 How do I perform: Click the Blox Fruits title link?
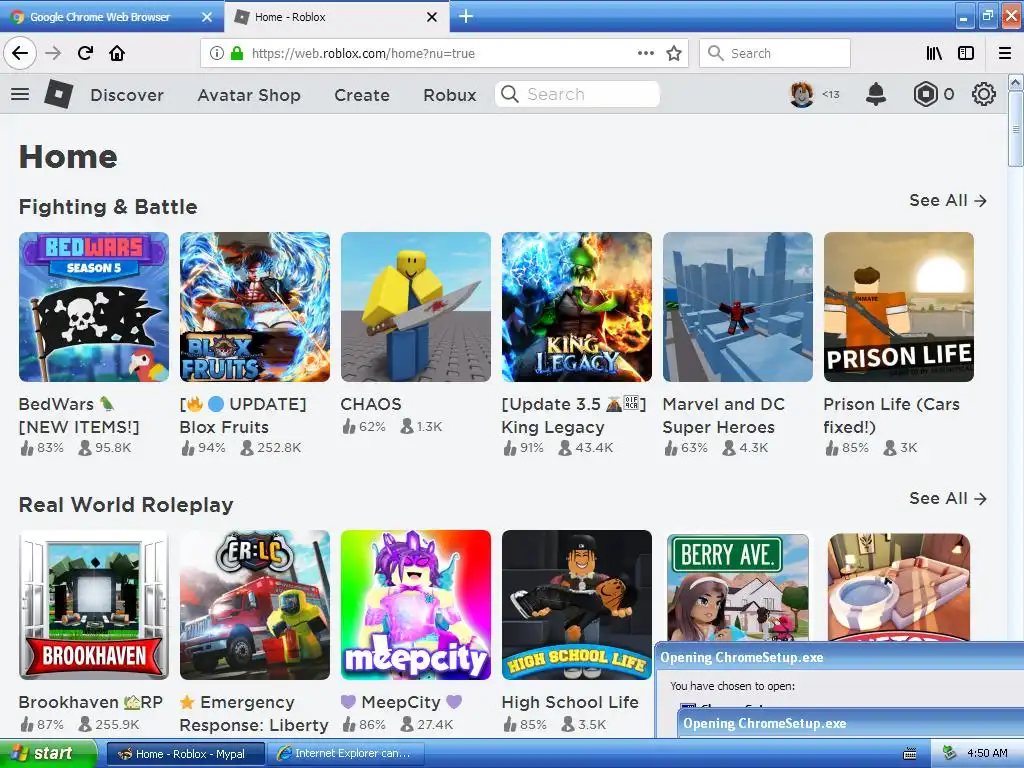coord(243,415)
